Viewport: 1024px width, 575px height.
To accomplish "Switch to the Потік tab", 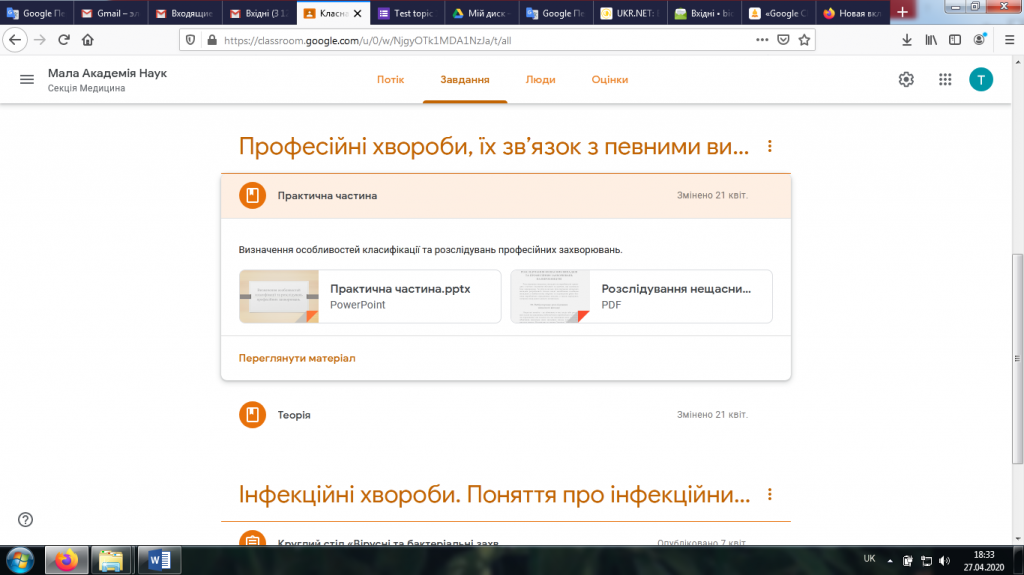I will coord(391,80).
